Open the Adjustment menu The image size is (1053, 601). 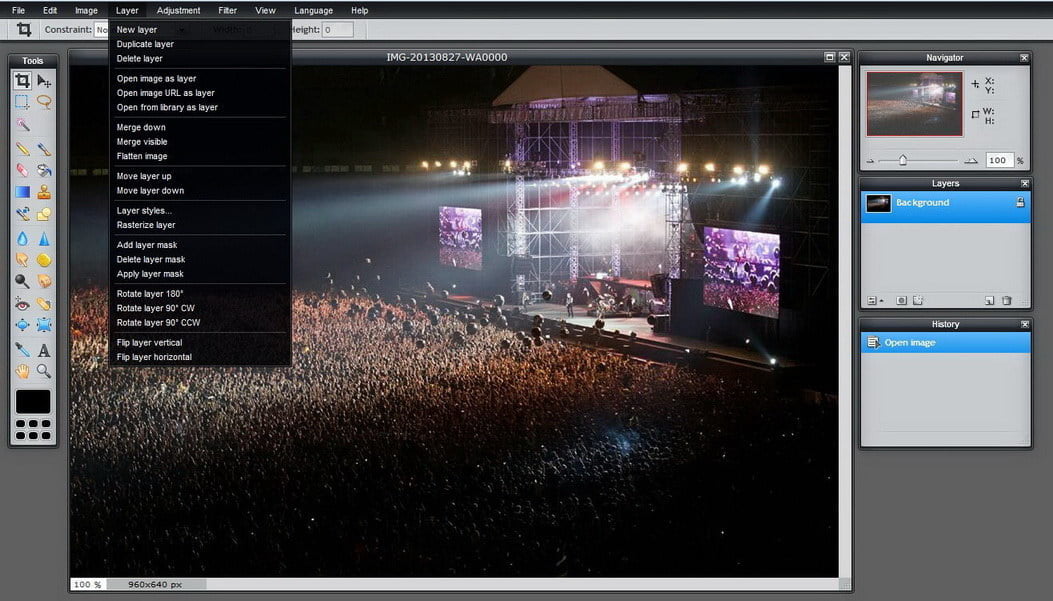coord(179,10)
